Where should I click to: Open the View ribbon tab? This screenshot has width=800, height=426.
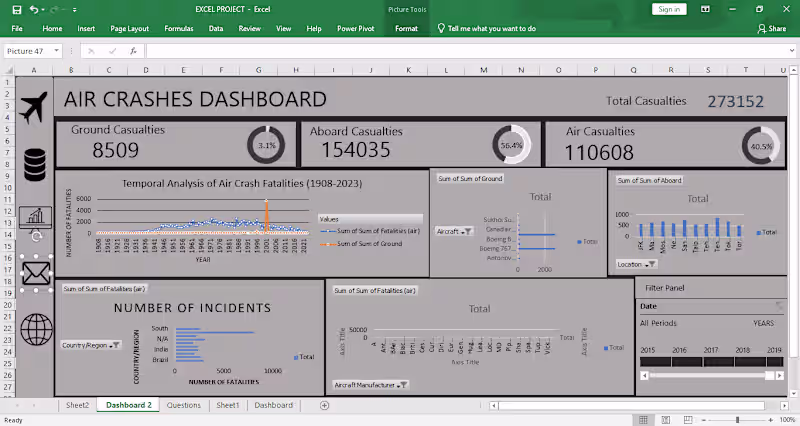[284, 29]
